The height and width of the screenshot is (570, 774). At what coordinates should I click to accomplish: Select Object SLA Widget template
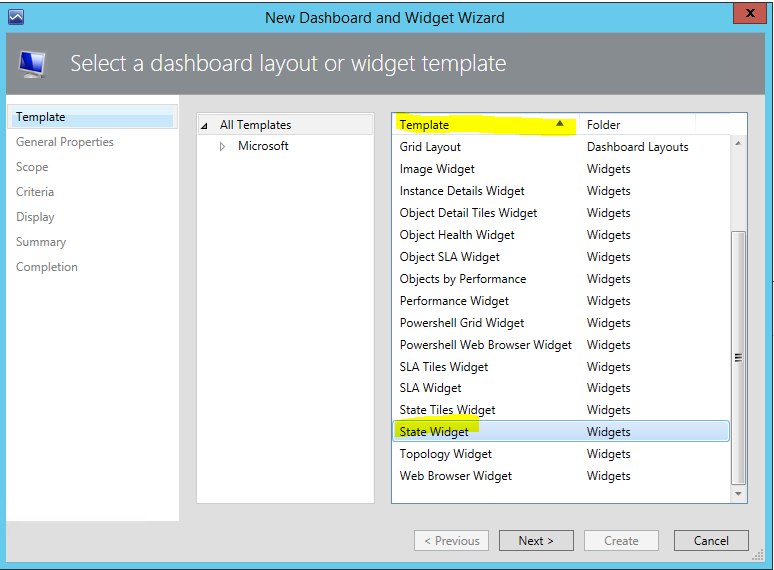tap(561, 257)
